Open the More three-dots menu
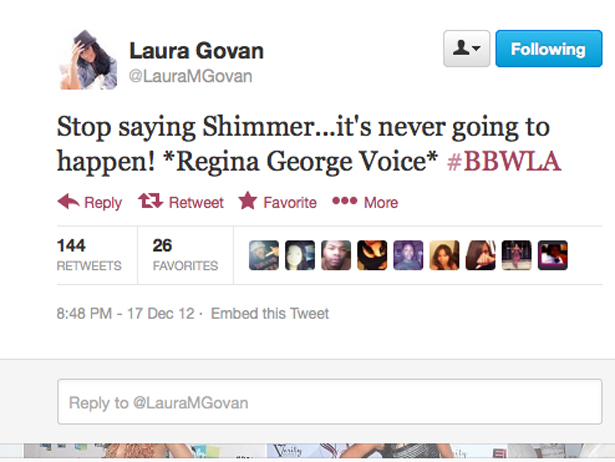This screenshot has width=615, height=462. tap(345, 201)
